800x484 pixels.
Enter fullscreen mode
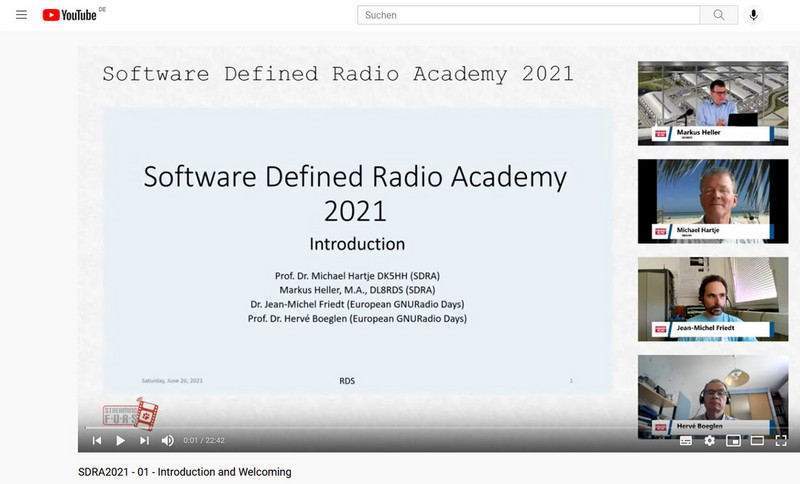tap(781, 440)
